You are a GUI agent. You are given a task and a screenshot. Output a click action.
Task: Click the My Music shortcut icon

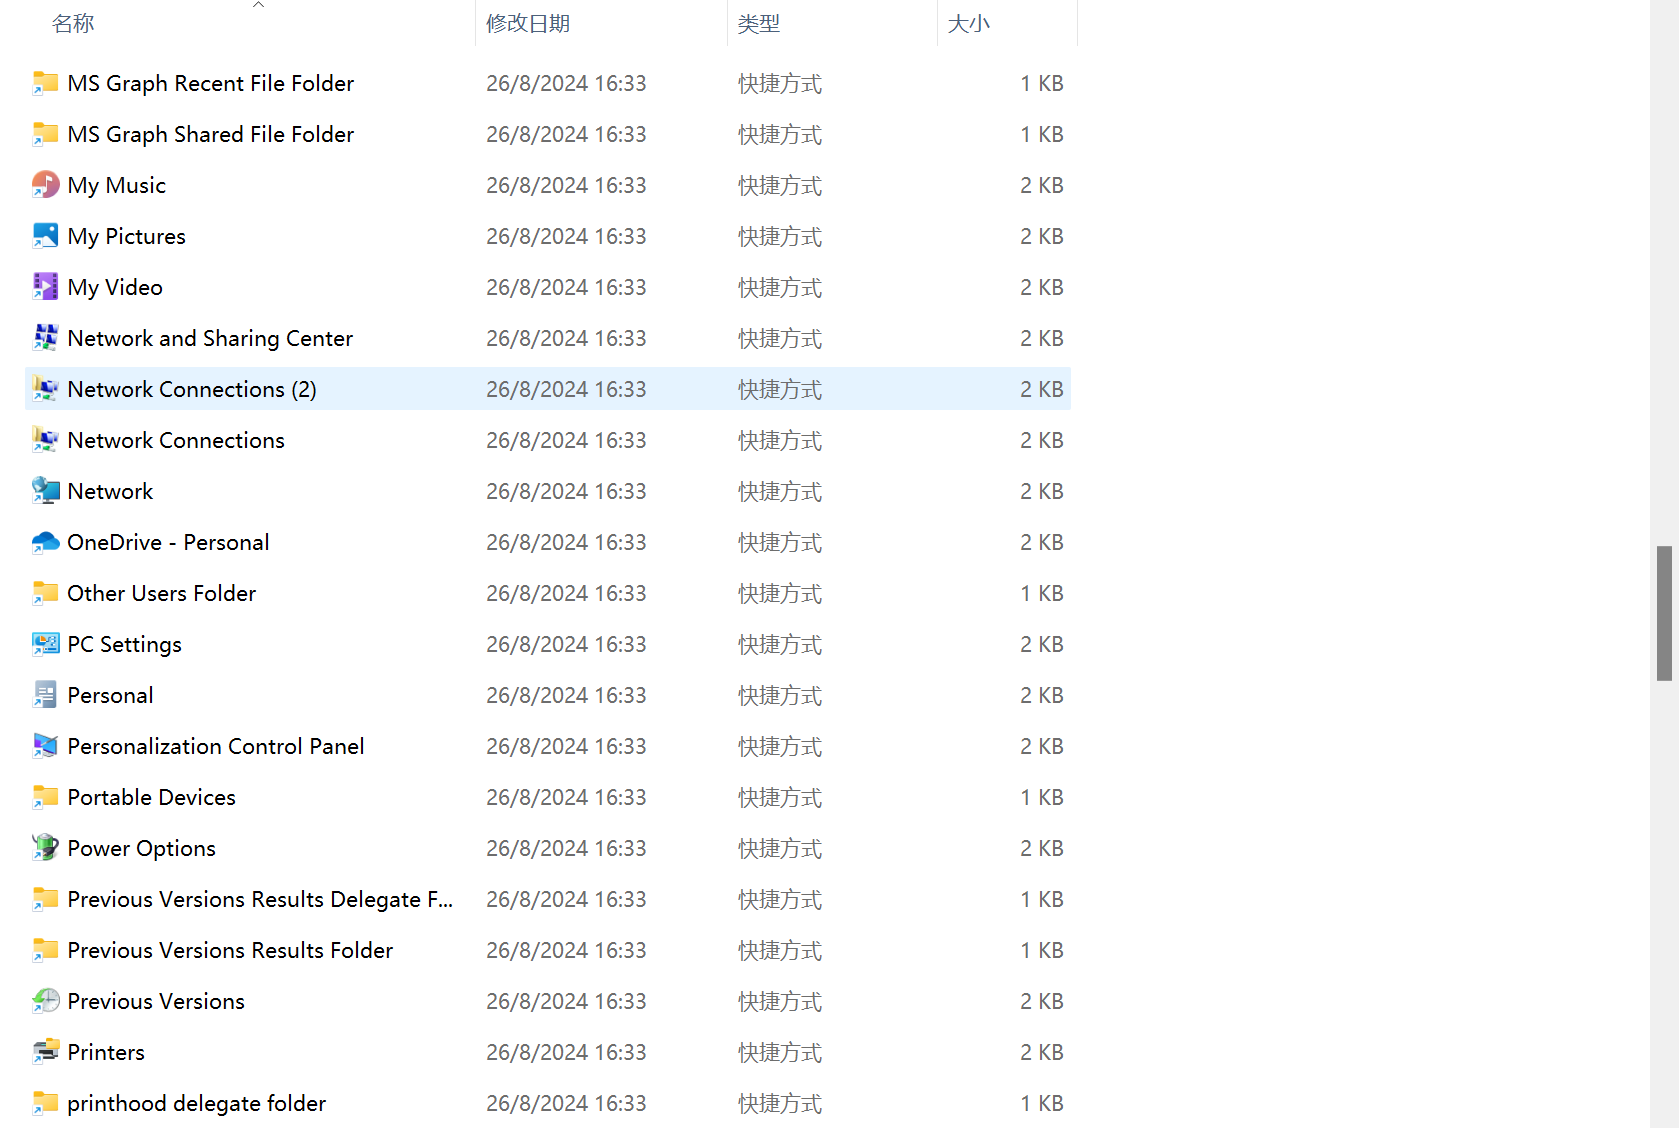click(x=45, y=185)
